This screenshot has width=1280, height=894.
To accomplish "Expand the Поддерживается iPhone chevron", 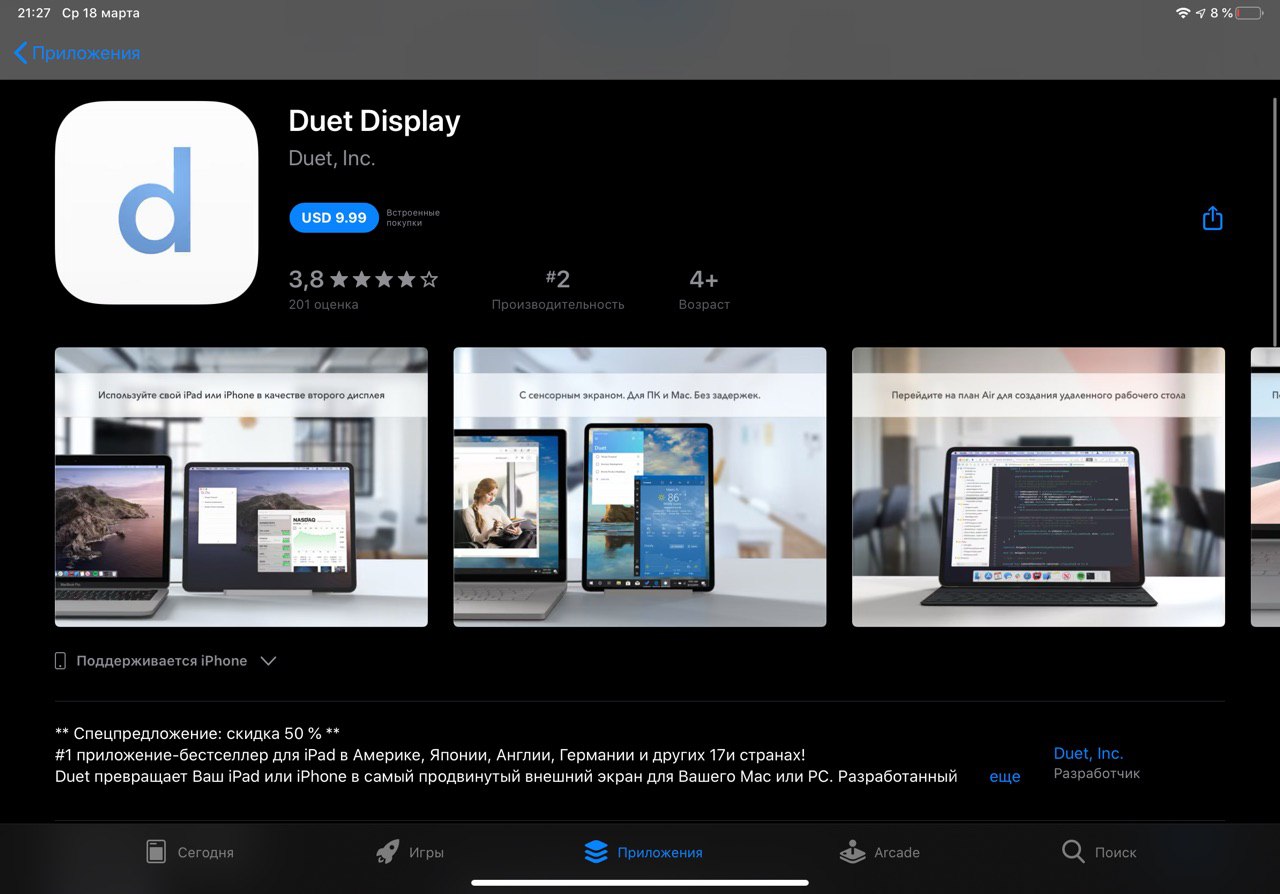I will tap(268, 661).
